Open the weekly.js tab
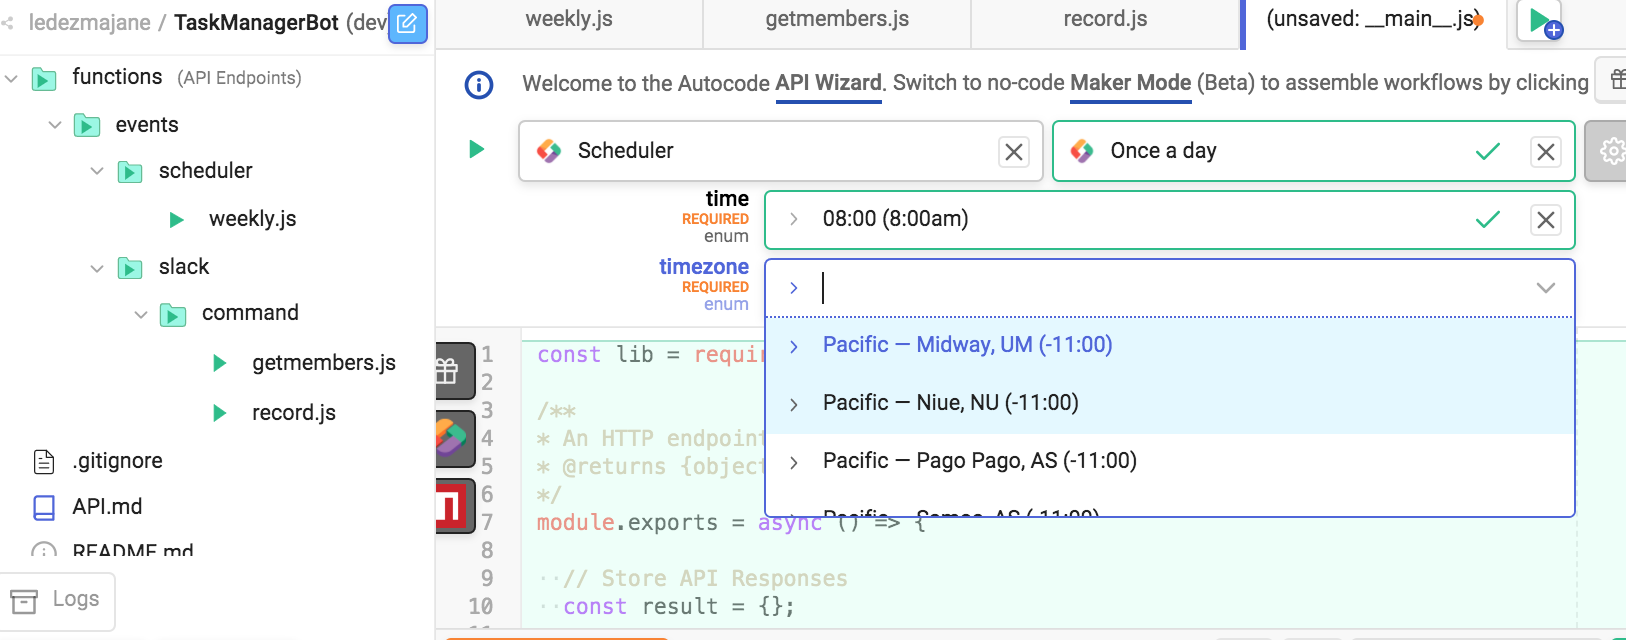 [569, 20]
